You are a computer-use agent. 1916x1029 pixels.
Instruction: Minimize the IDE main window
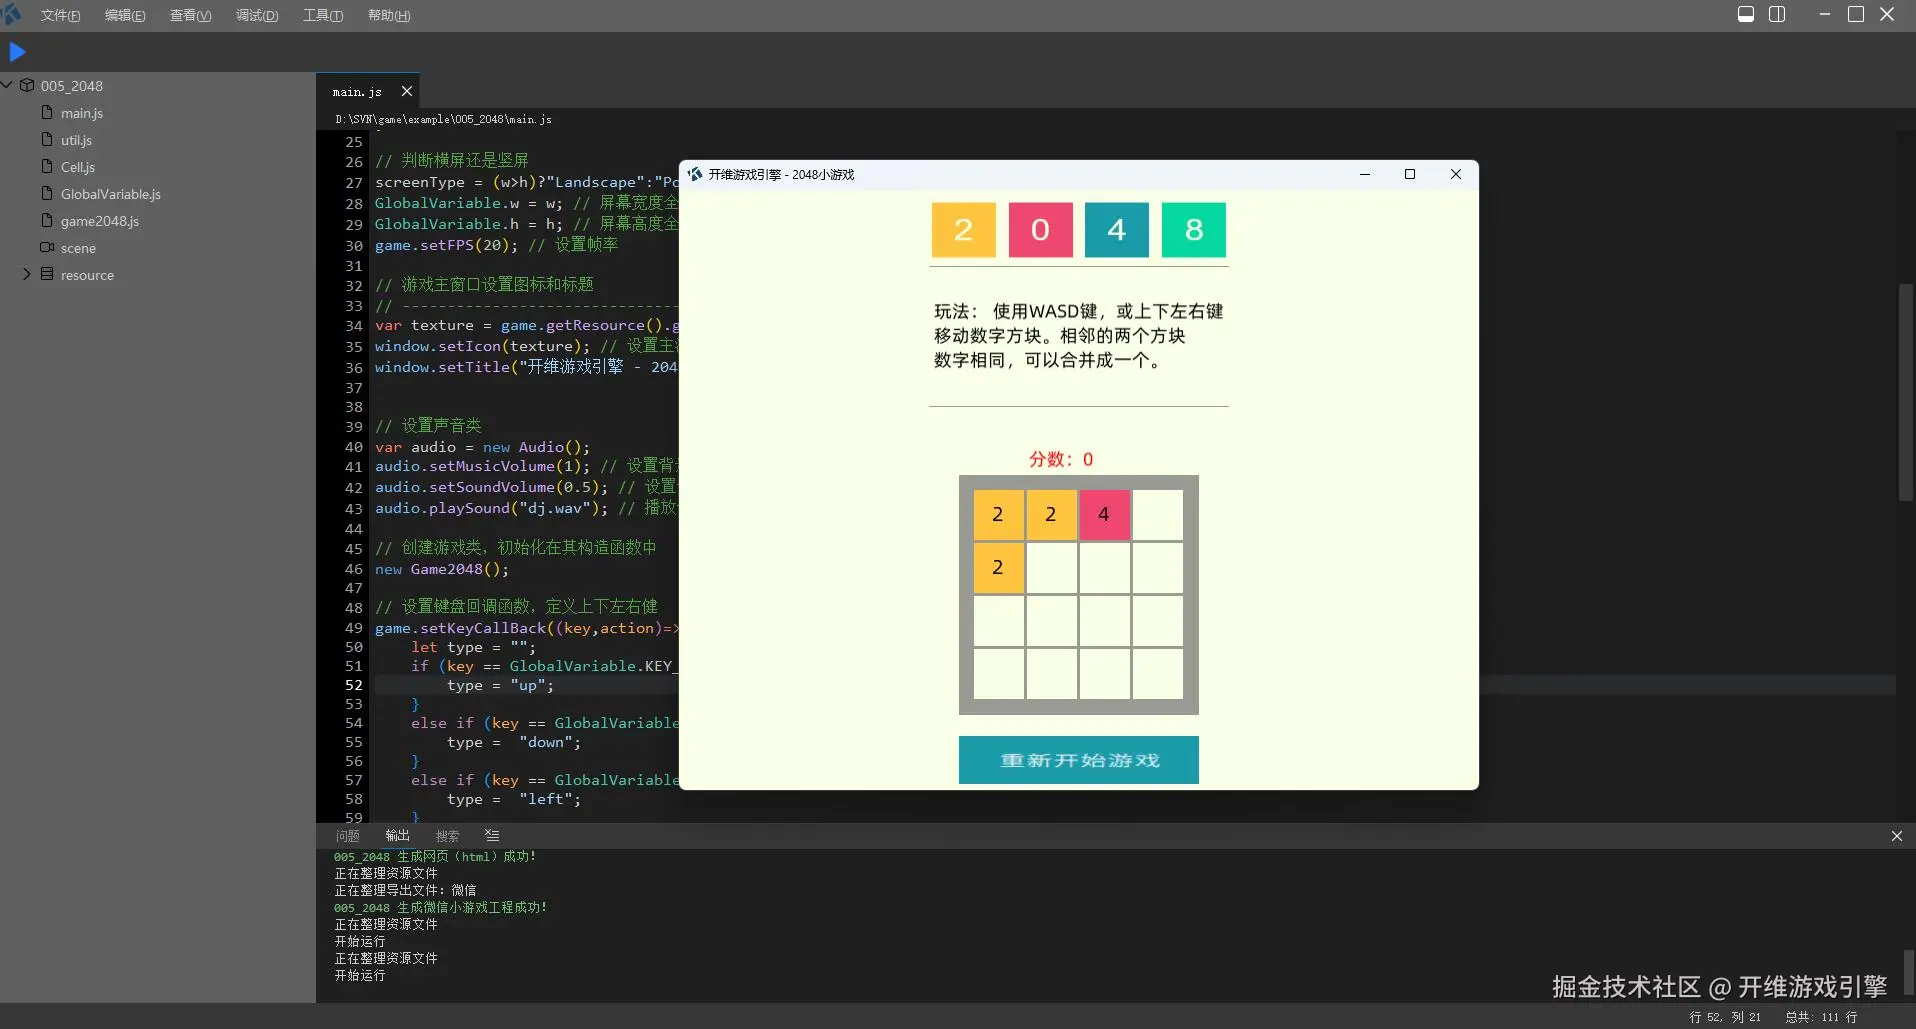1825,14
